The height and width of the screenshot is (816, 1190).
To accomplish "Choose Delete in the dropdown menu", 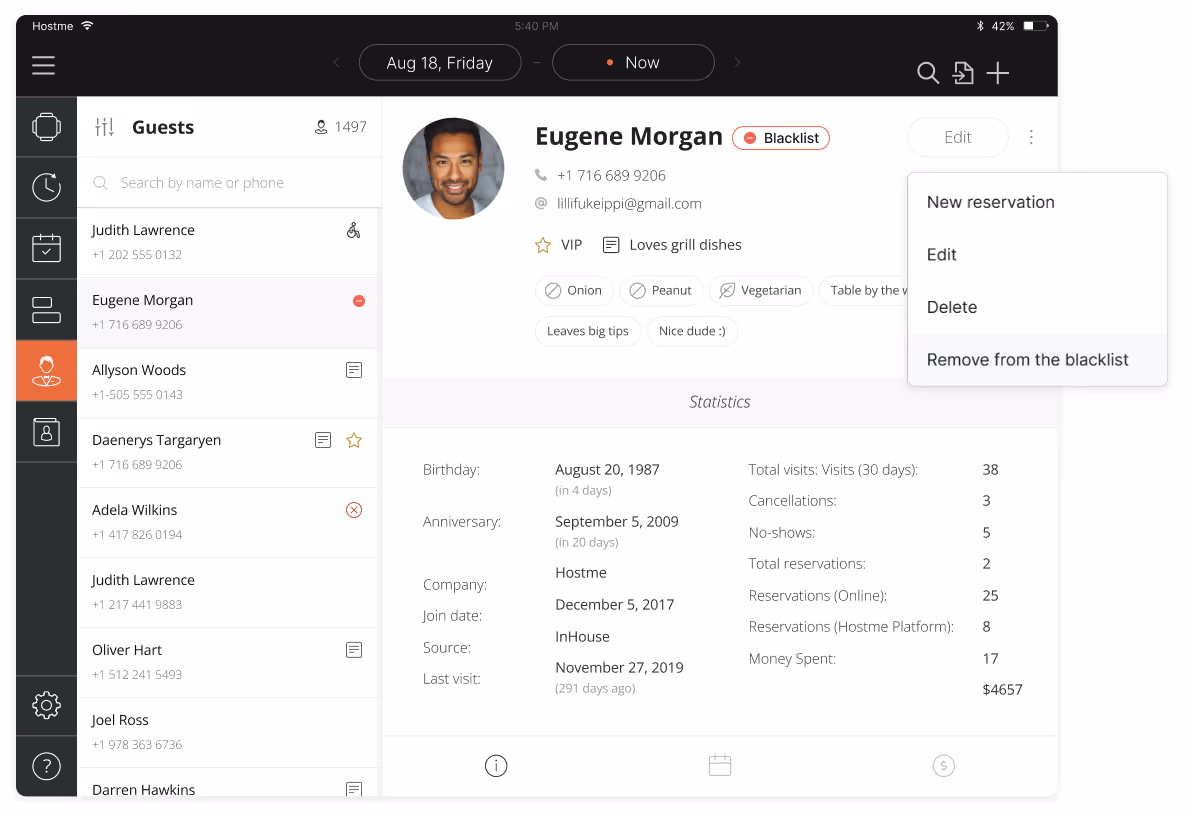I will coord(1037,307).
